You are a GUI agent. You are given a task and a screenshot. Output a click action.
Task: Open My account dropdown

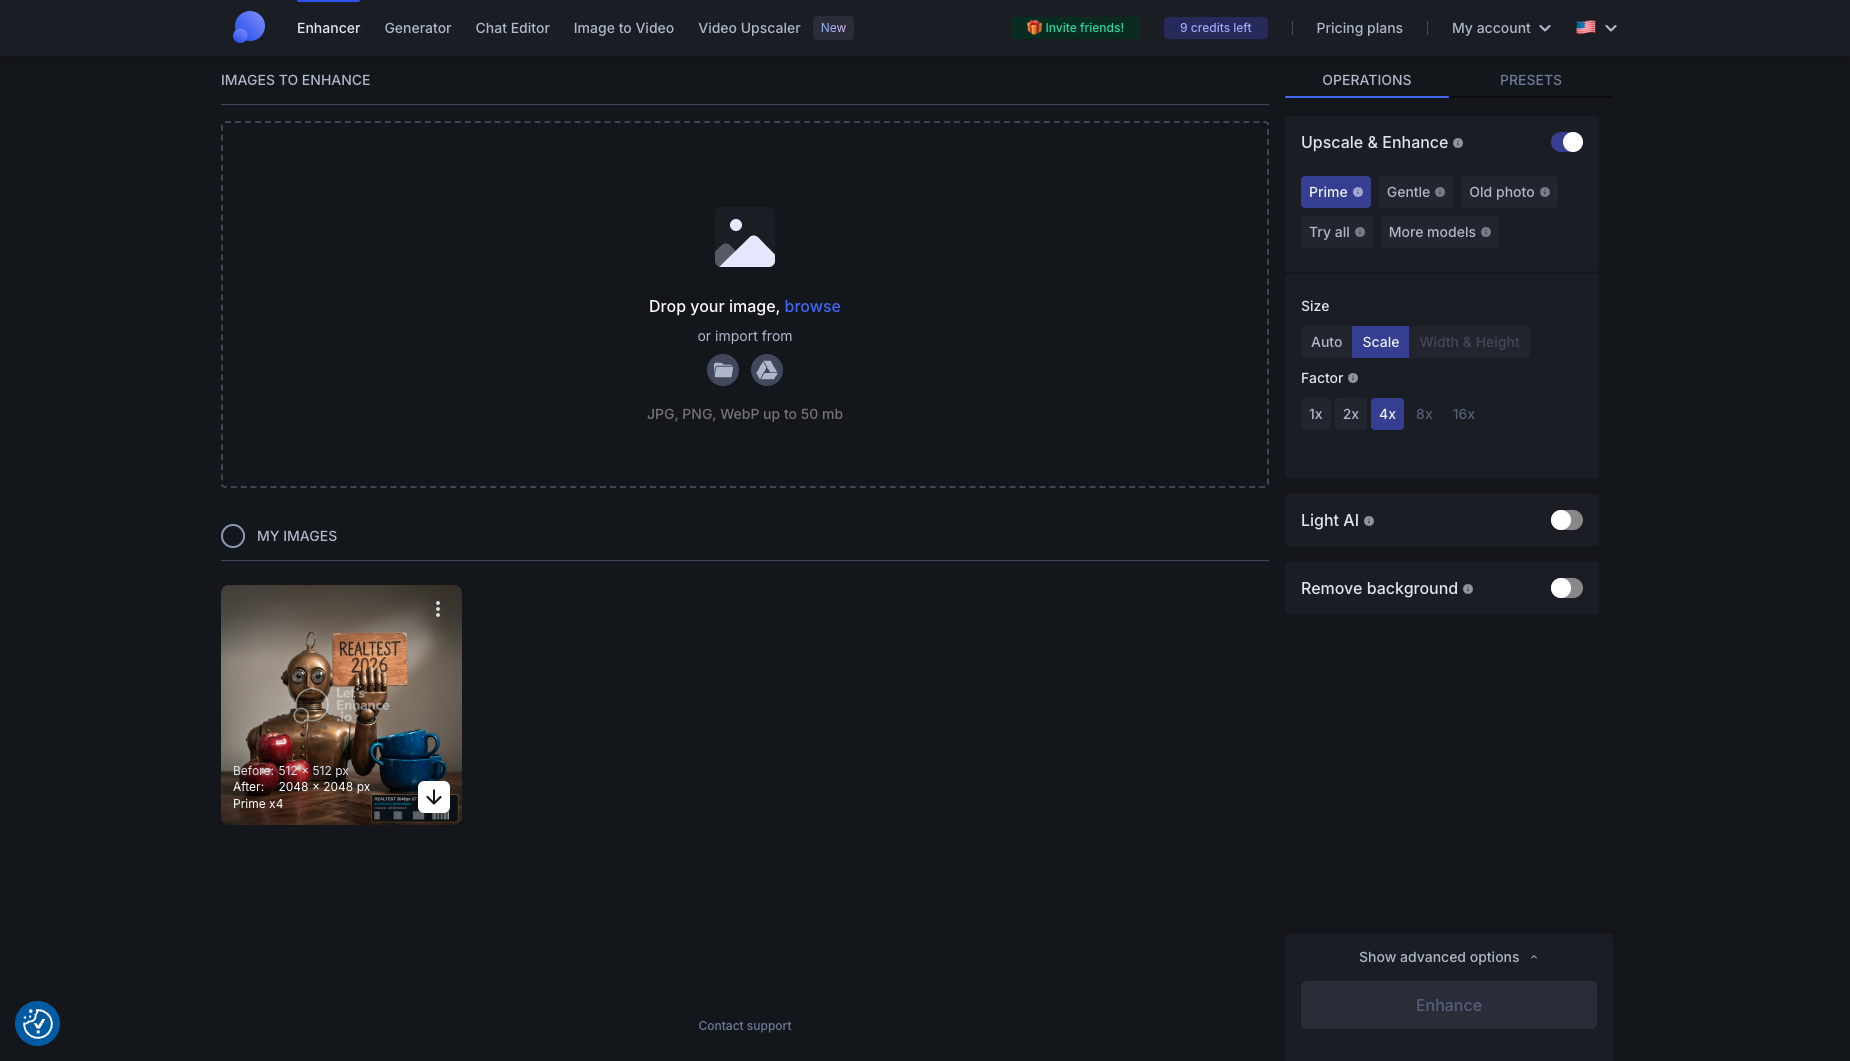click(1501, 28)
